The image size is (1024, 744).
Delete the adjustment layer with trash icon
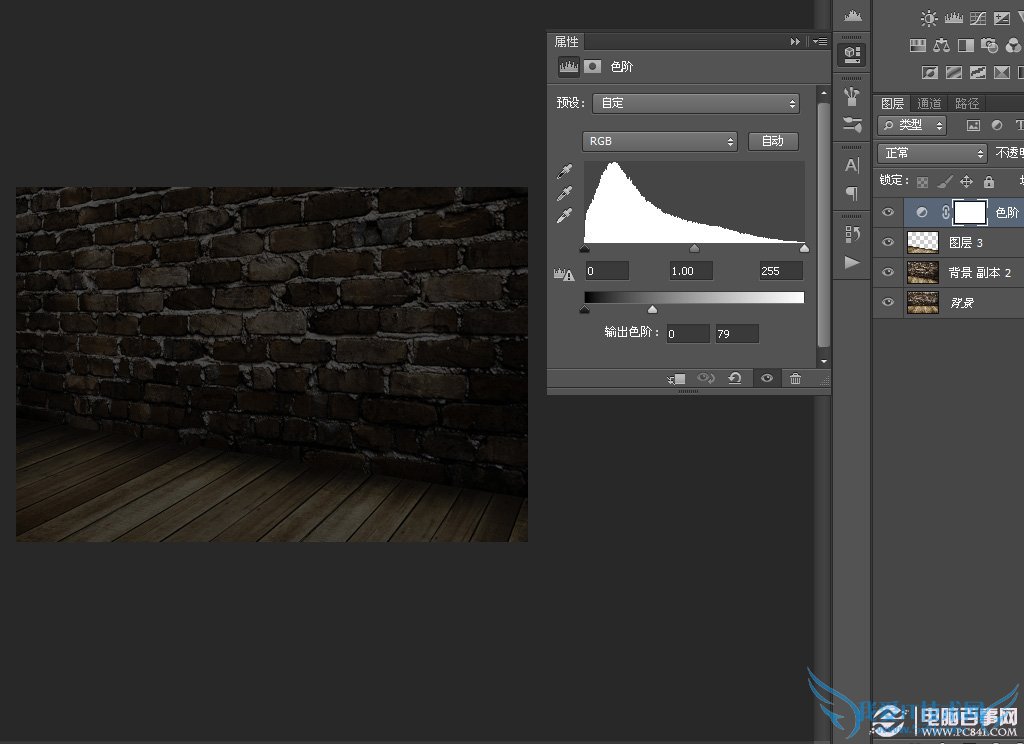point(795,378)
